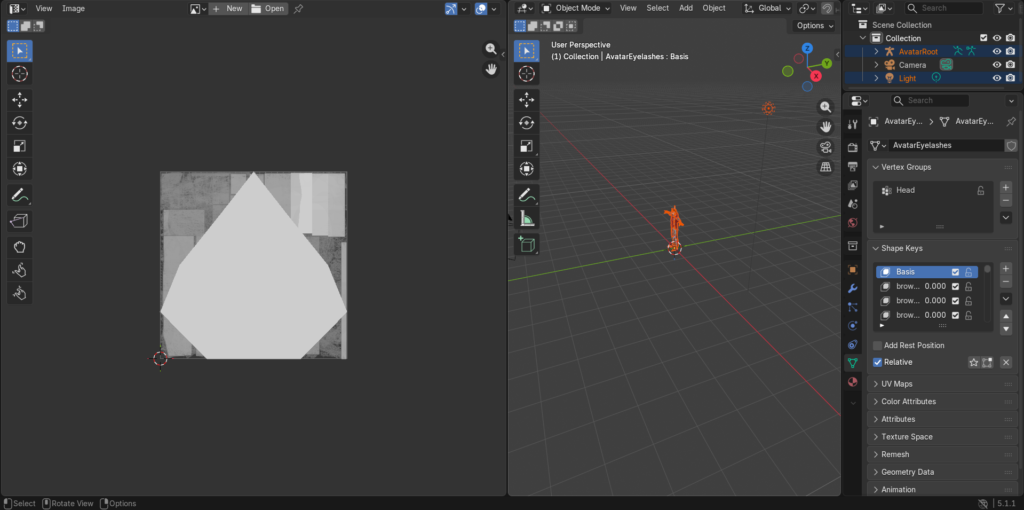Pin the image with the pin icon
1024x510 pixels.
(298, 8)
